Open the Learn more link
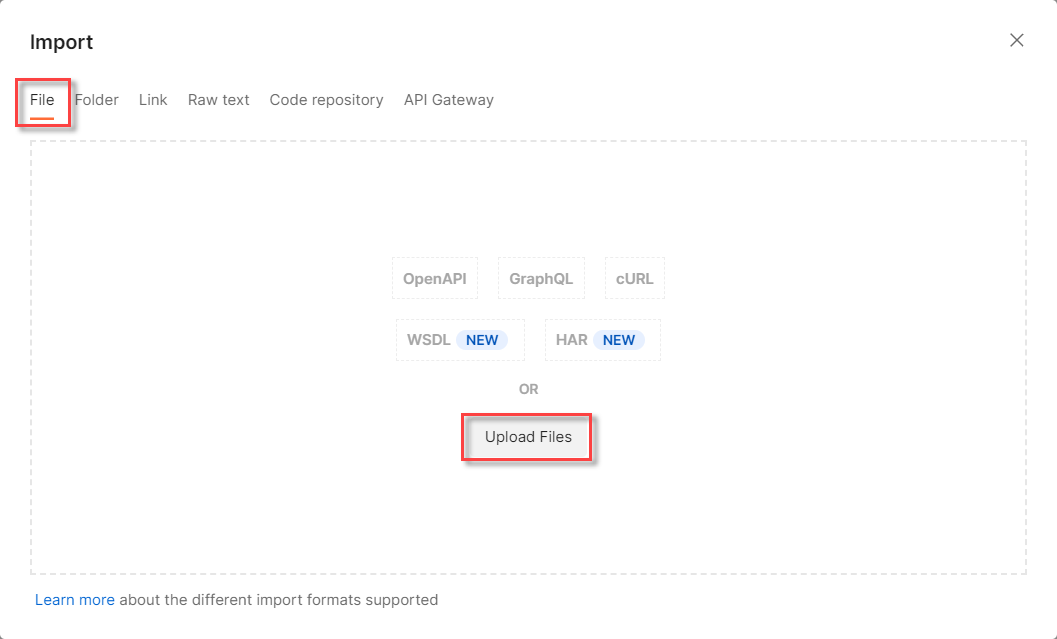This screenshot has width=1057, height=639. pos(75,600)
